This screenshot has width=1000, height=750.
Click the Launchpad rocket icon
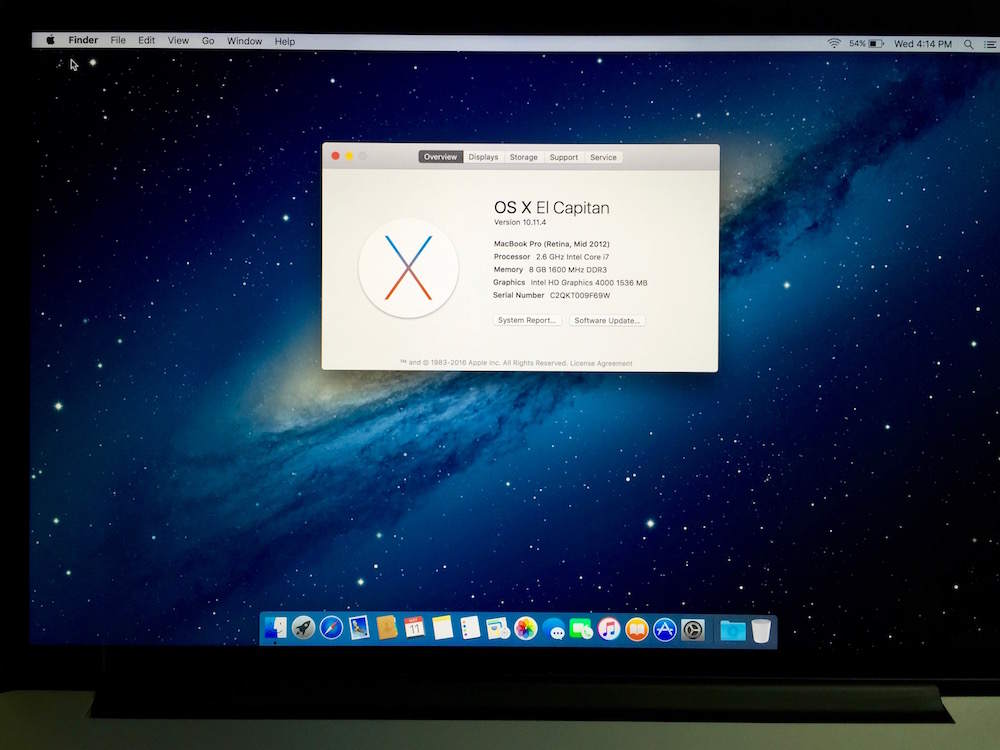303,628
